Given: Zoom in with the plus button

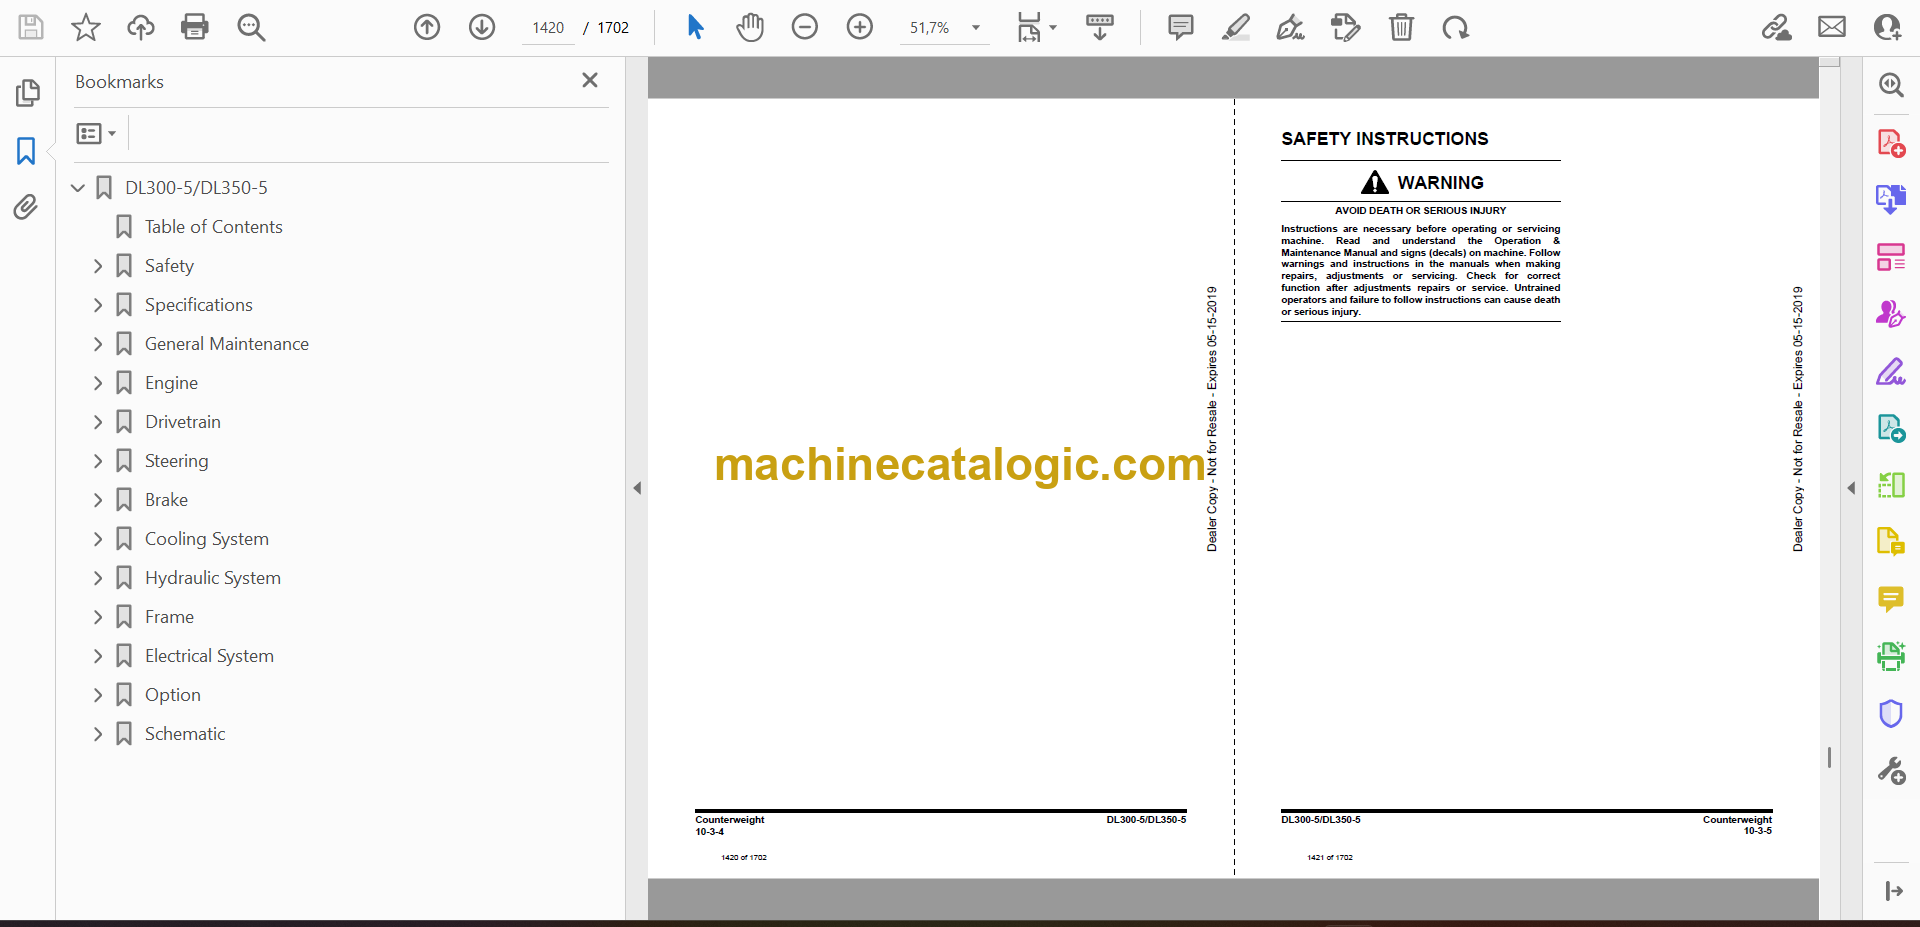Looking at the screenshot, I should pos(860,27).
